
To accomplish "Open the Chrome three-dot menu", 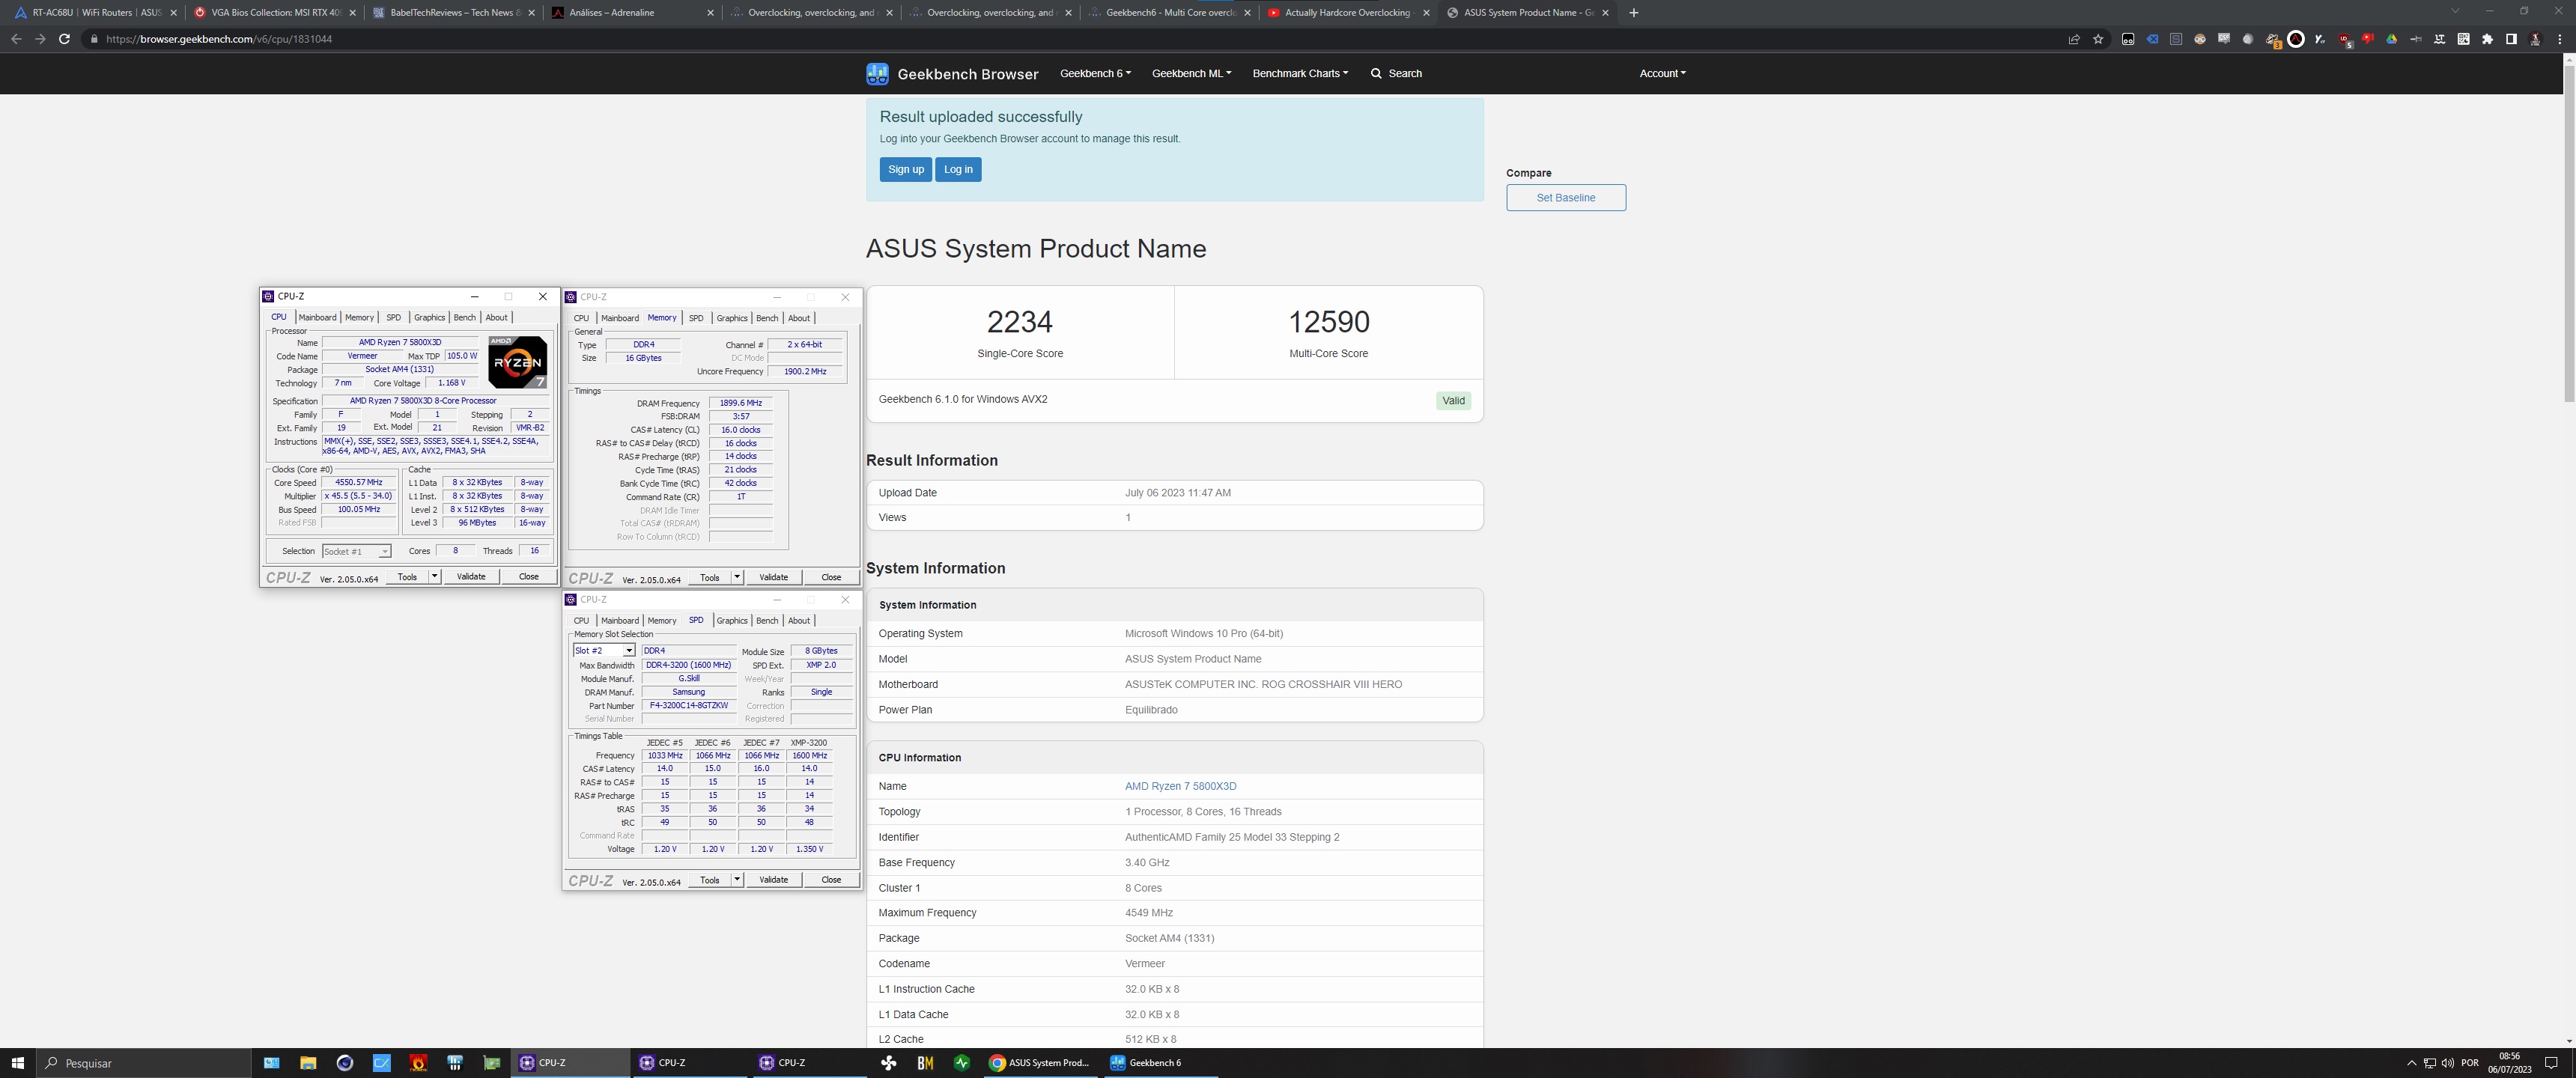I will tap(2559, 39).
